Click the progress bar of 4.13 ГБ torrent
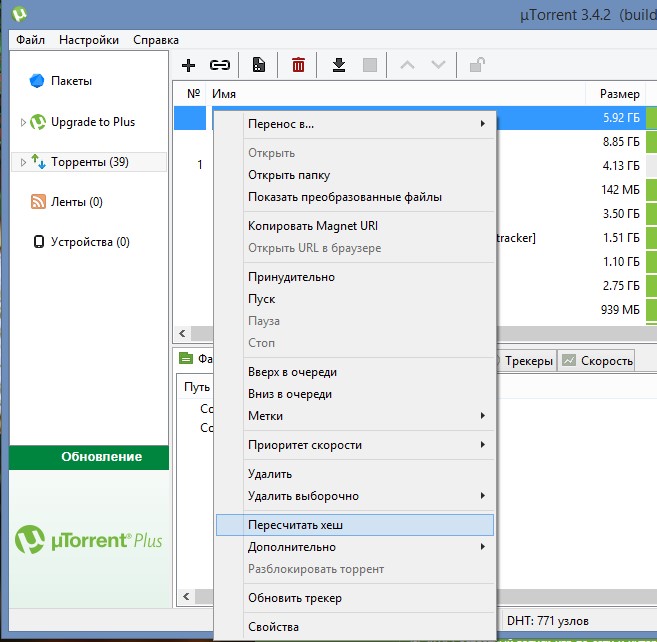657x642 pixels. 652,166
